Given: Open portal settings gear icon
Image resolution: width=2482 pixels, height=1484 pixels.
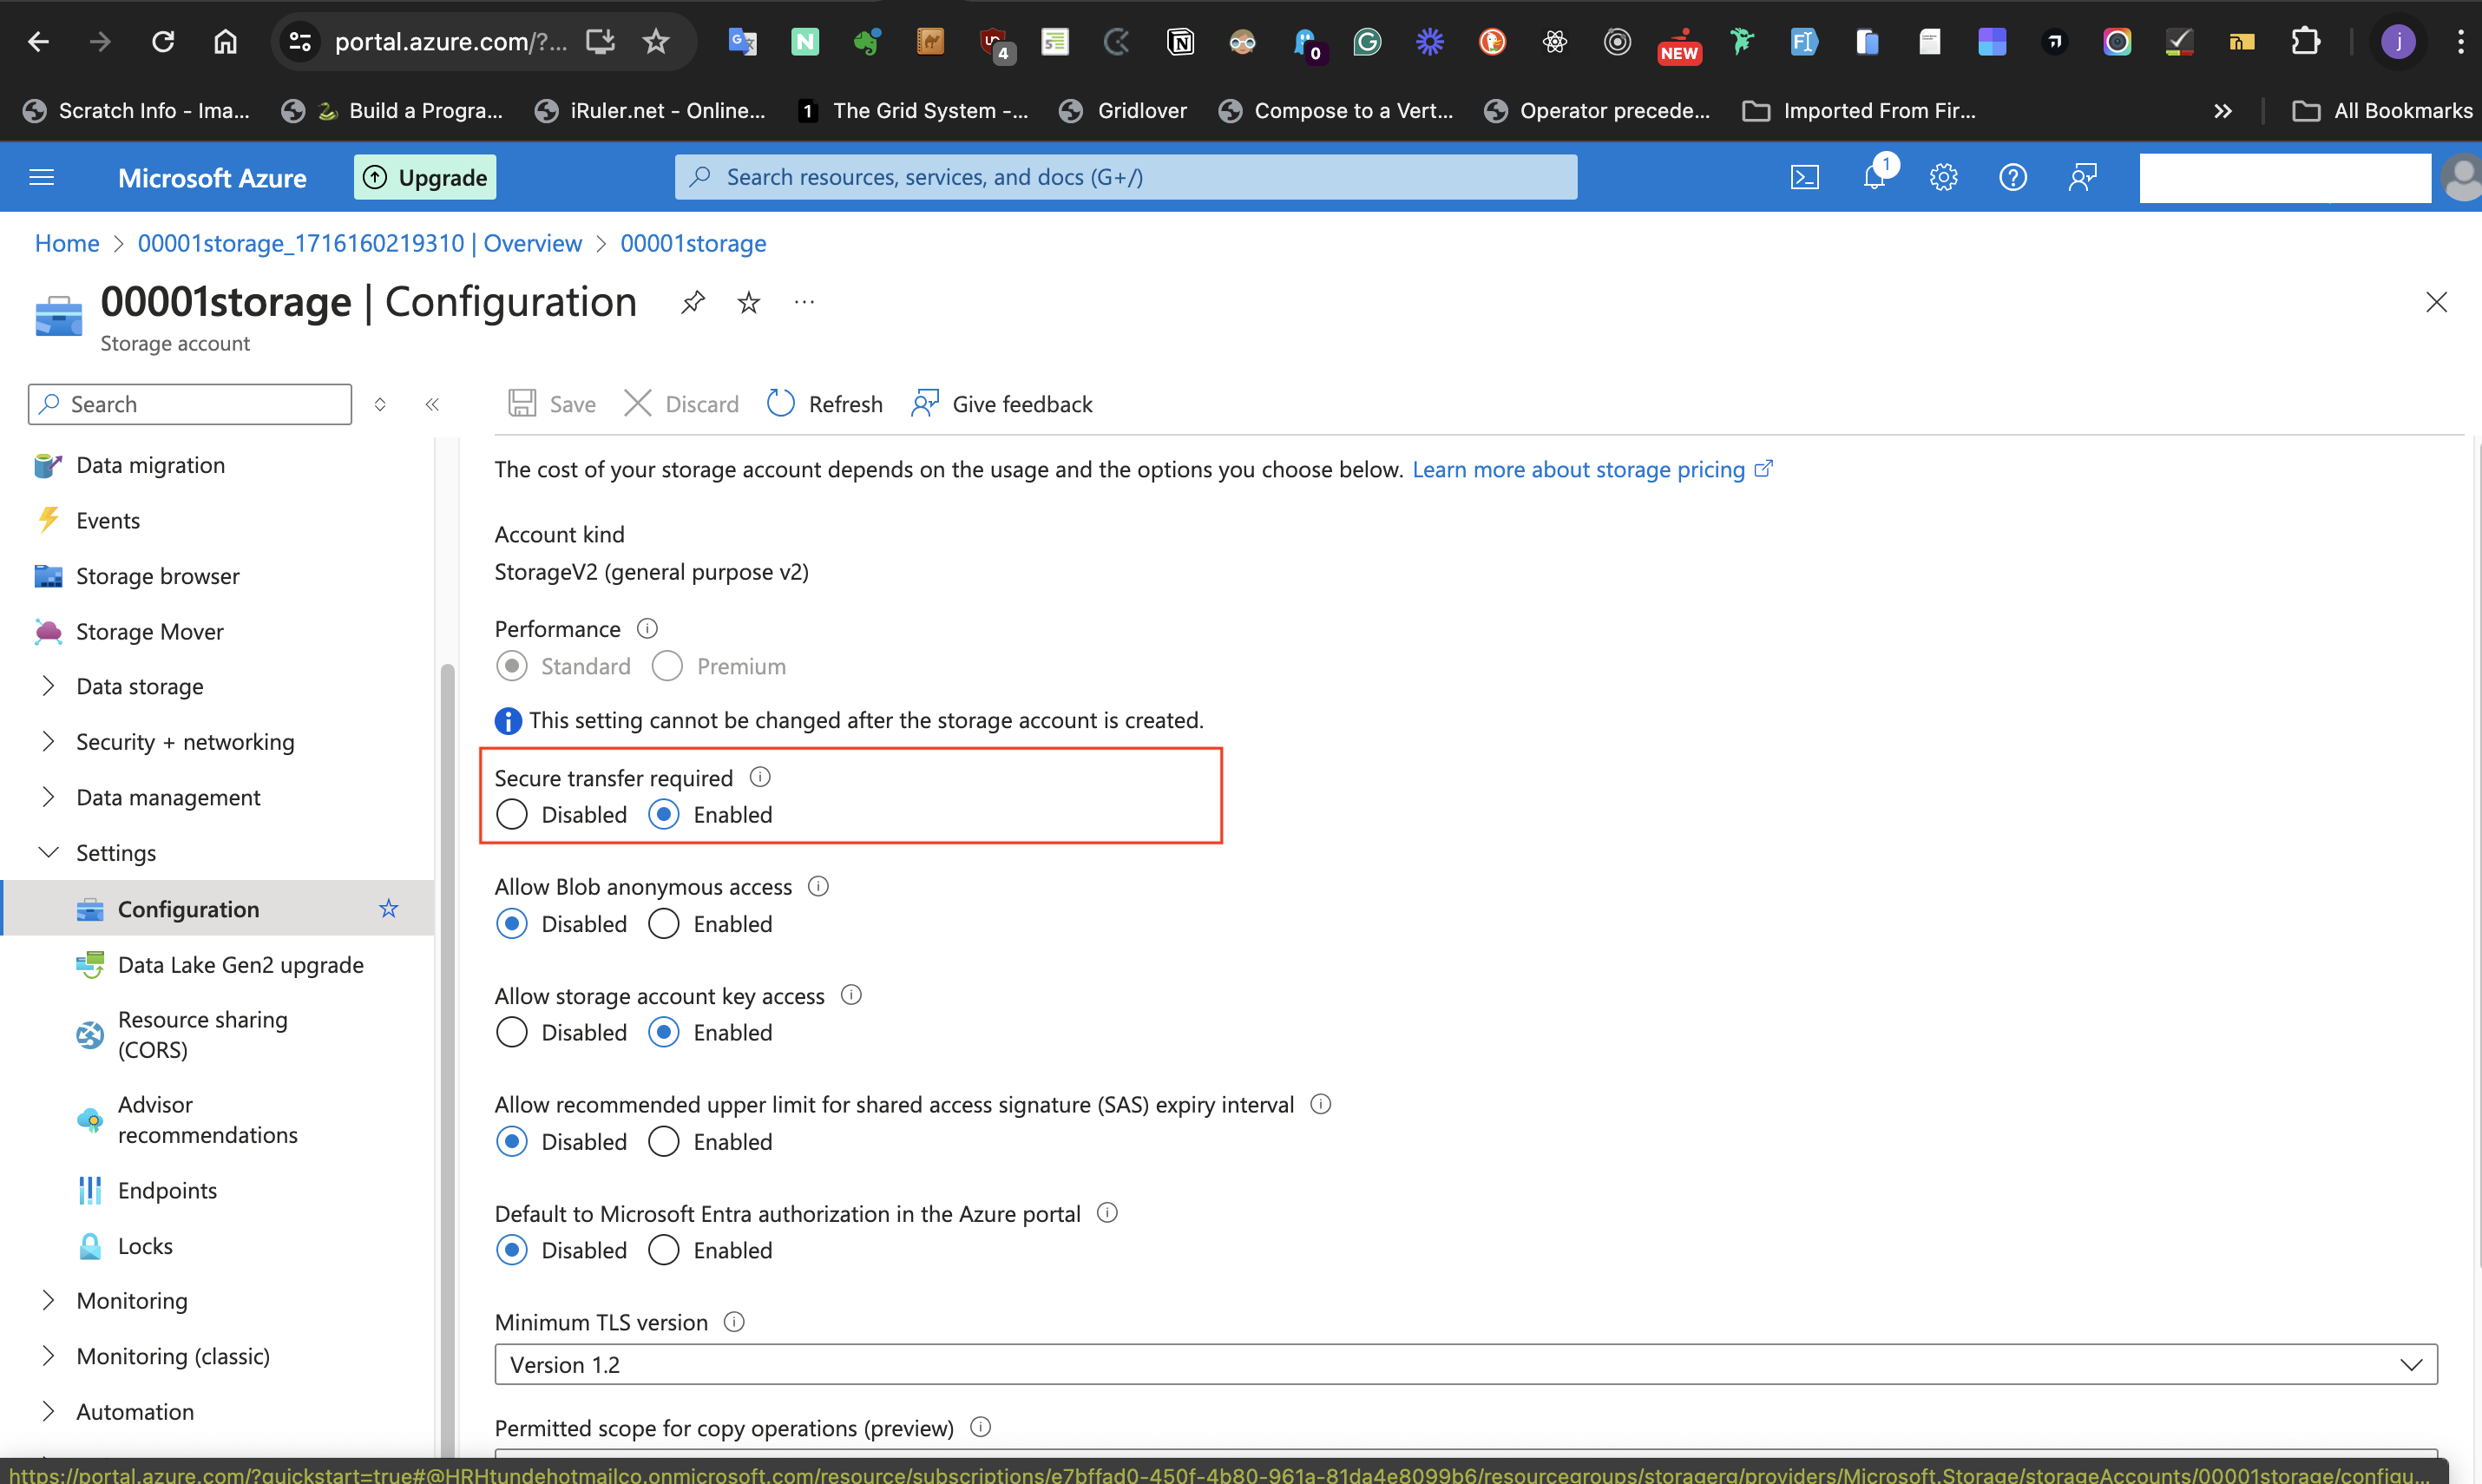Looking at the screenshot, I should coord(1943,177).
